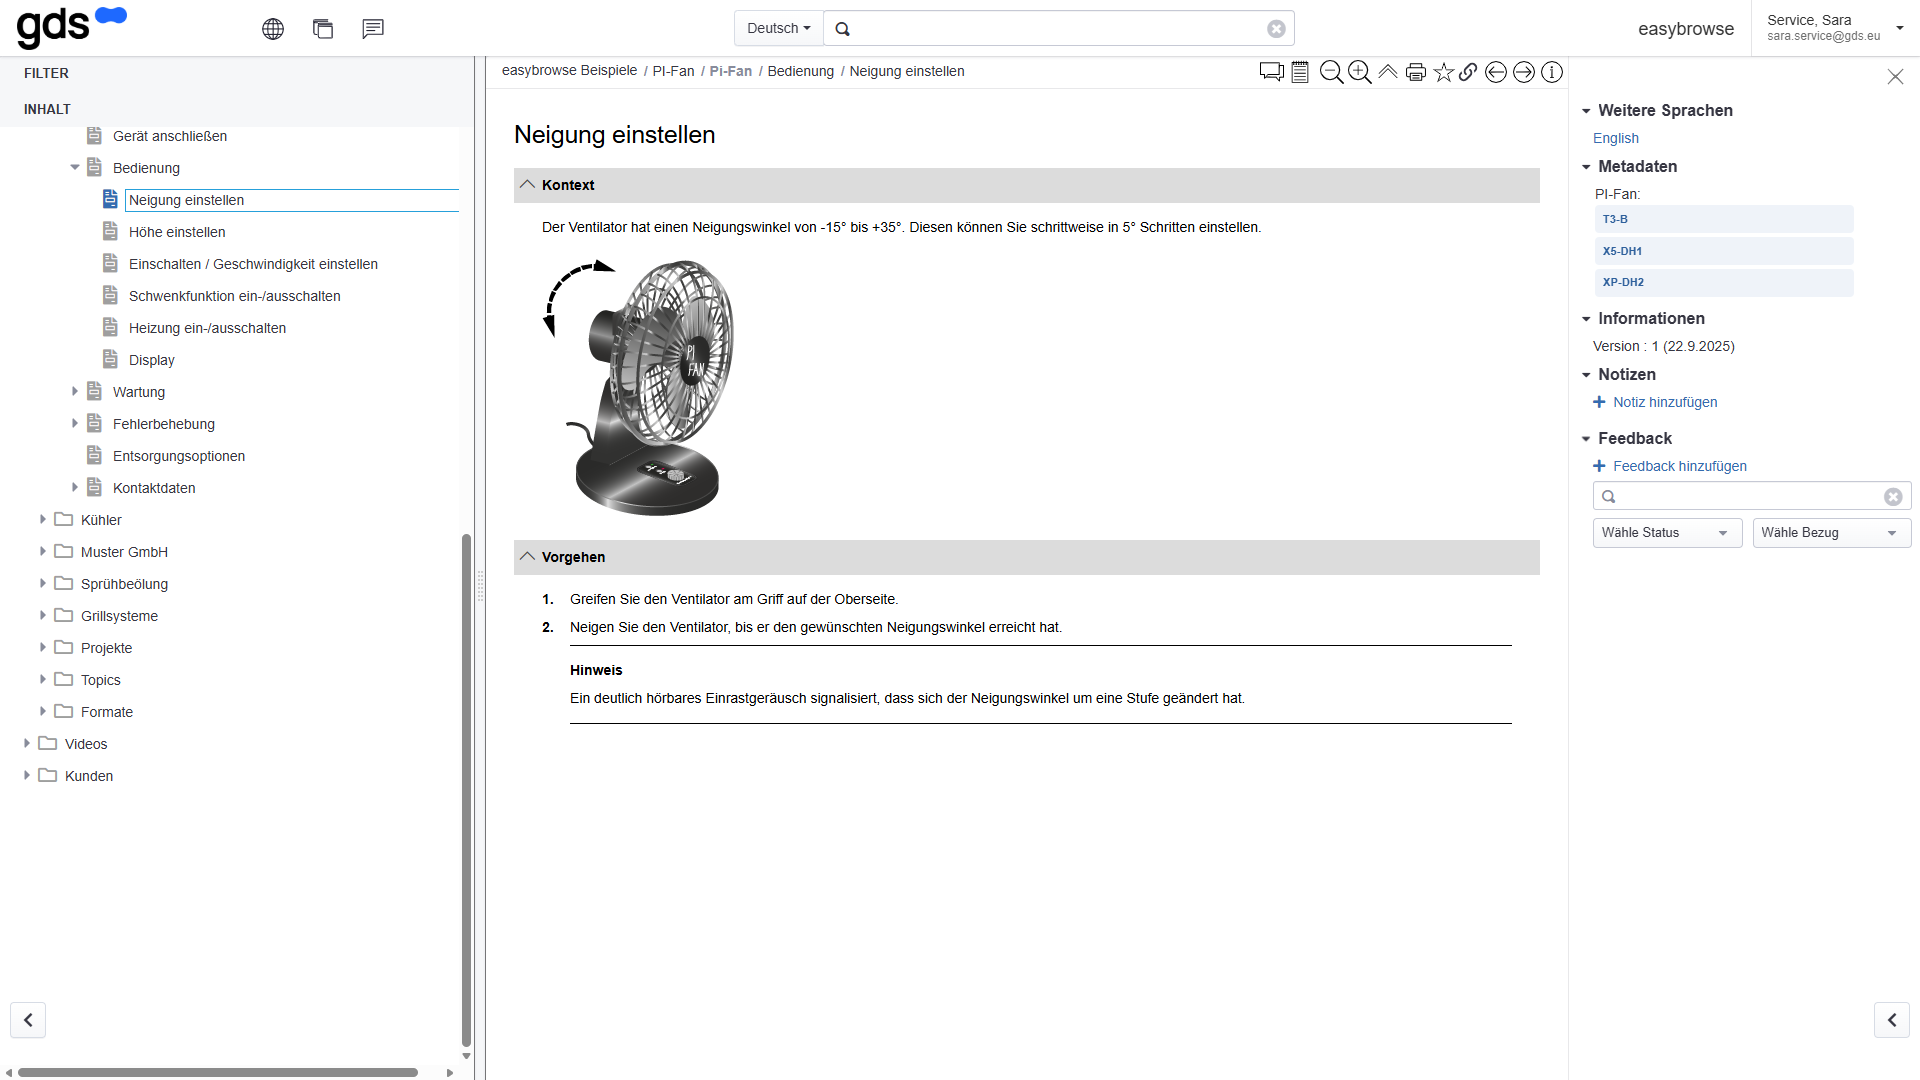Click the feedback search input field
This screenshot has width=1920, height=1080.
[x=1750, y=497]
